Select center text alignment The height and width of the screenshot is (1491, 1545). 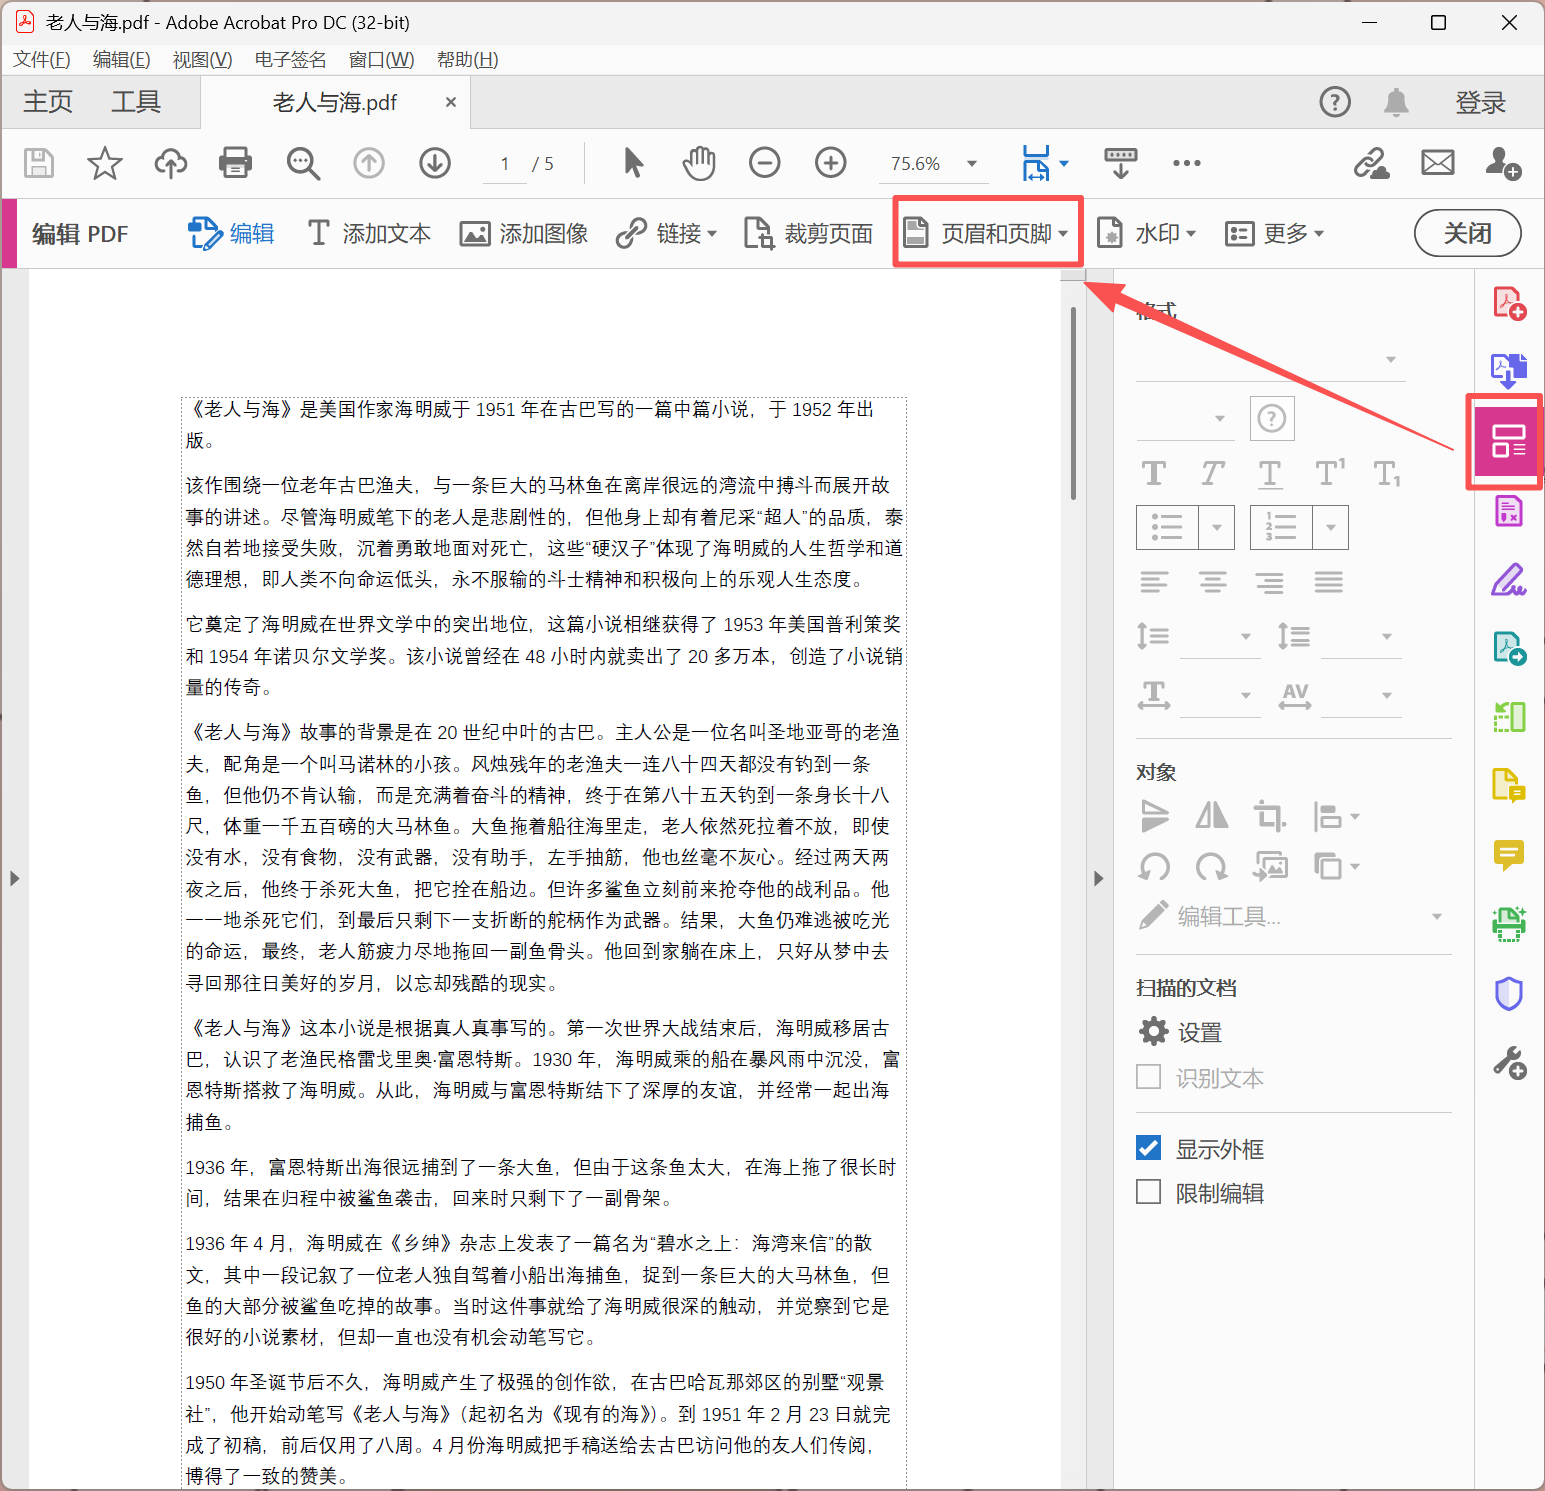(1213, 581)
